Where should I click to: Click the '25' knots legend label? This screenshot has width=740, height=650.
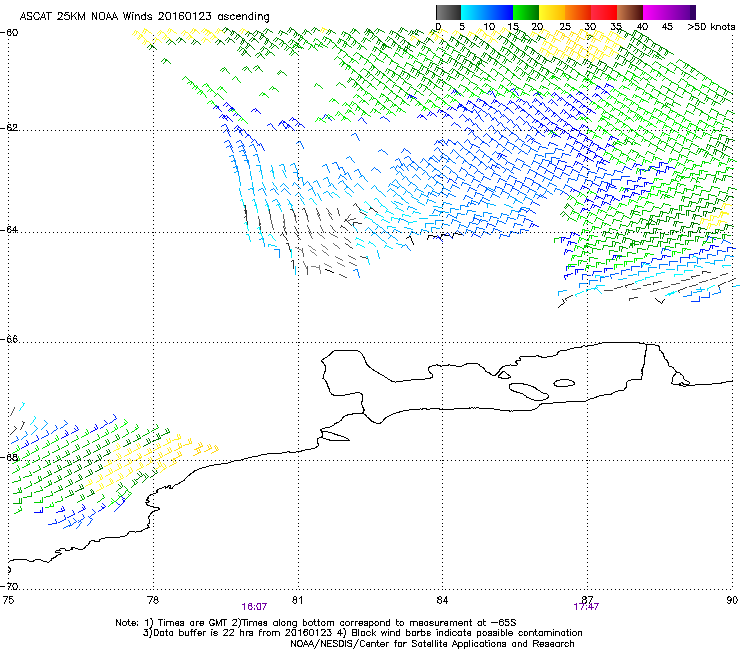click(565, 27)
